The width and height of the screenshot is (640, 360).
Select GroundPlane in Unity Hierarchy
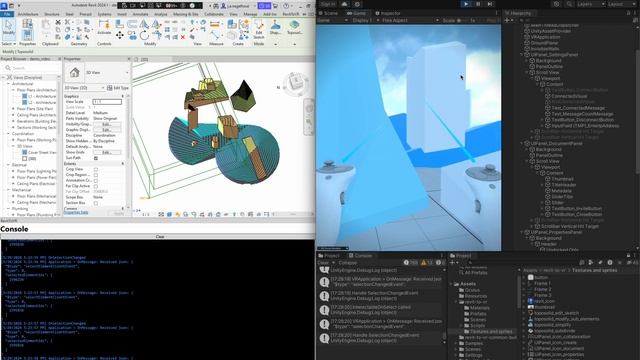point(544,42)
